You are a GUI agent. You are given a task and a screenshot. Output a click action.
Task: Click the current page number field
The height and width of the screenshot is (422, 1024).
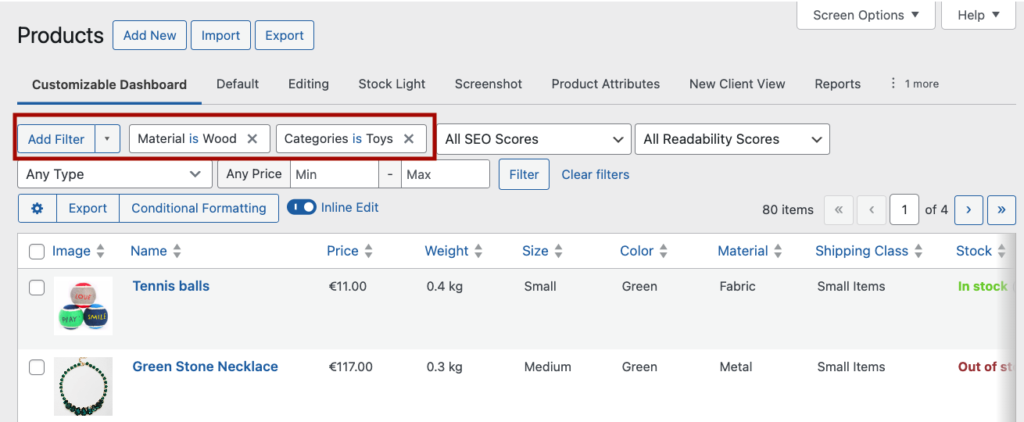(904, 210)
